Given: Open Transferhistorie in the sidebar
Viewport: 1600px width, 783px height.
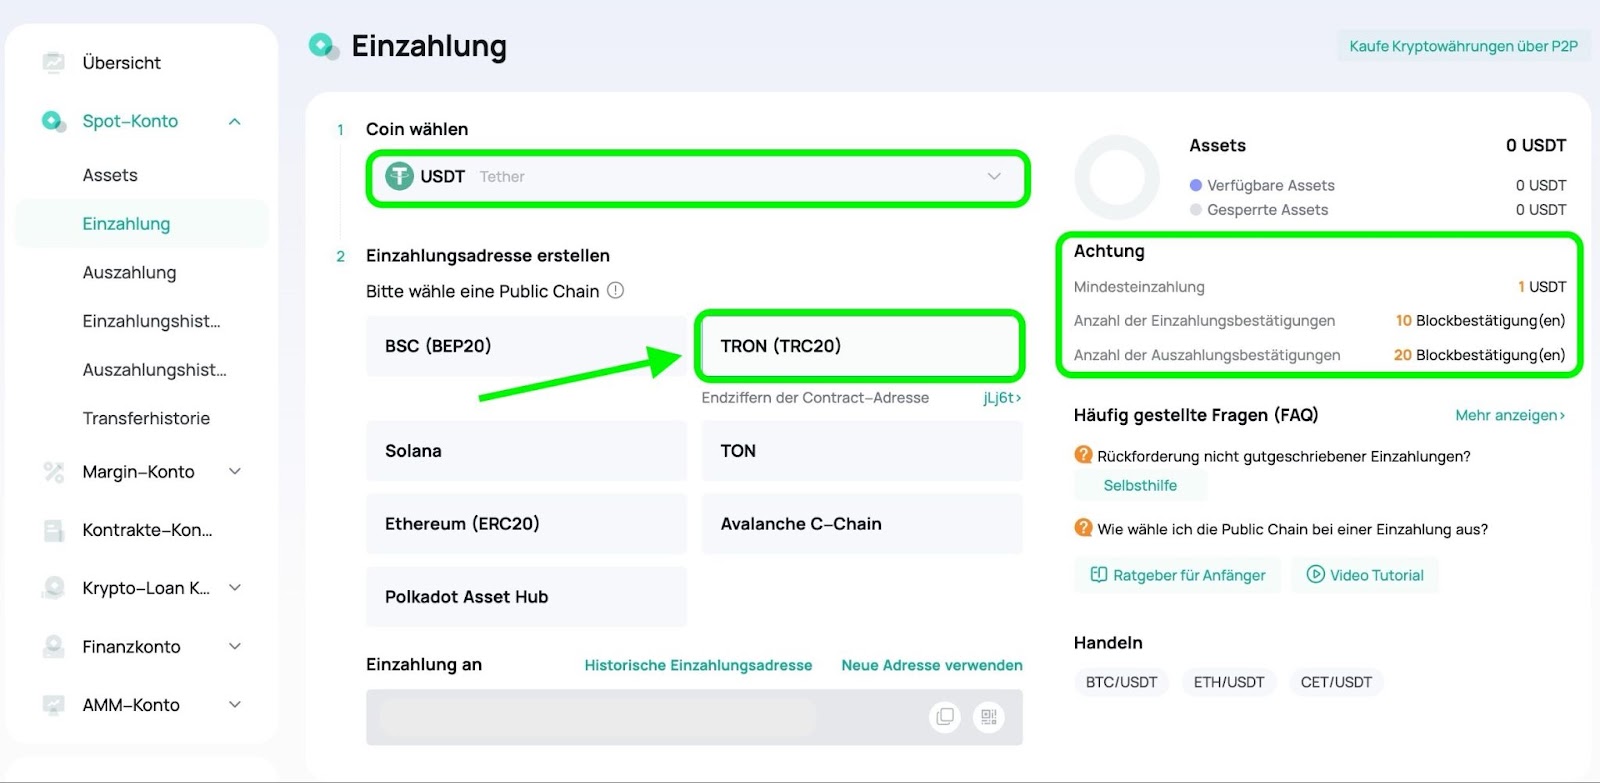Looking at the screenshot, I should tap(146, 418).
